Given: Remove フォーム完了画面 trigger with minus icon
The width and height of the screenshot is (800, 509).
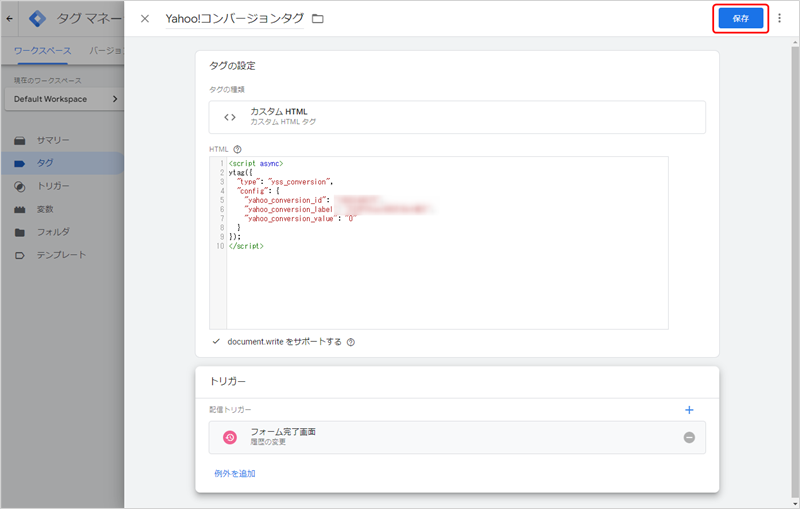Looking at the screenshot, I should click(689, 438).
